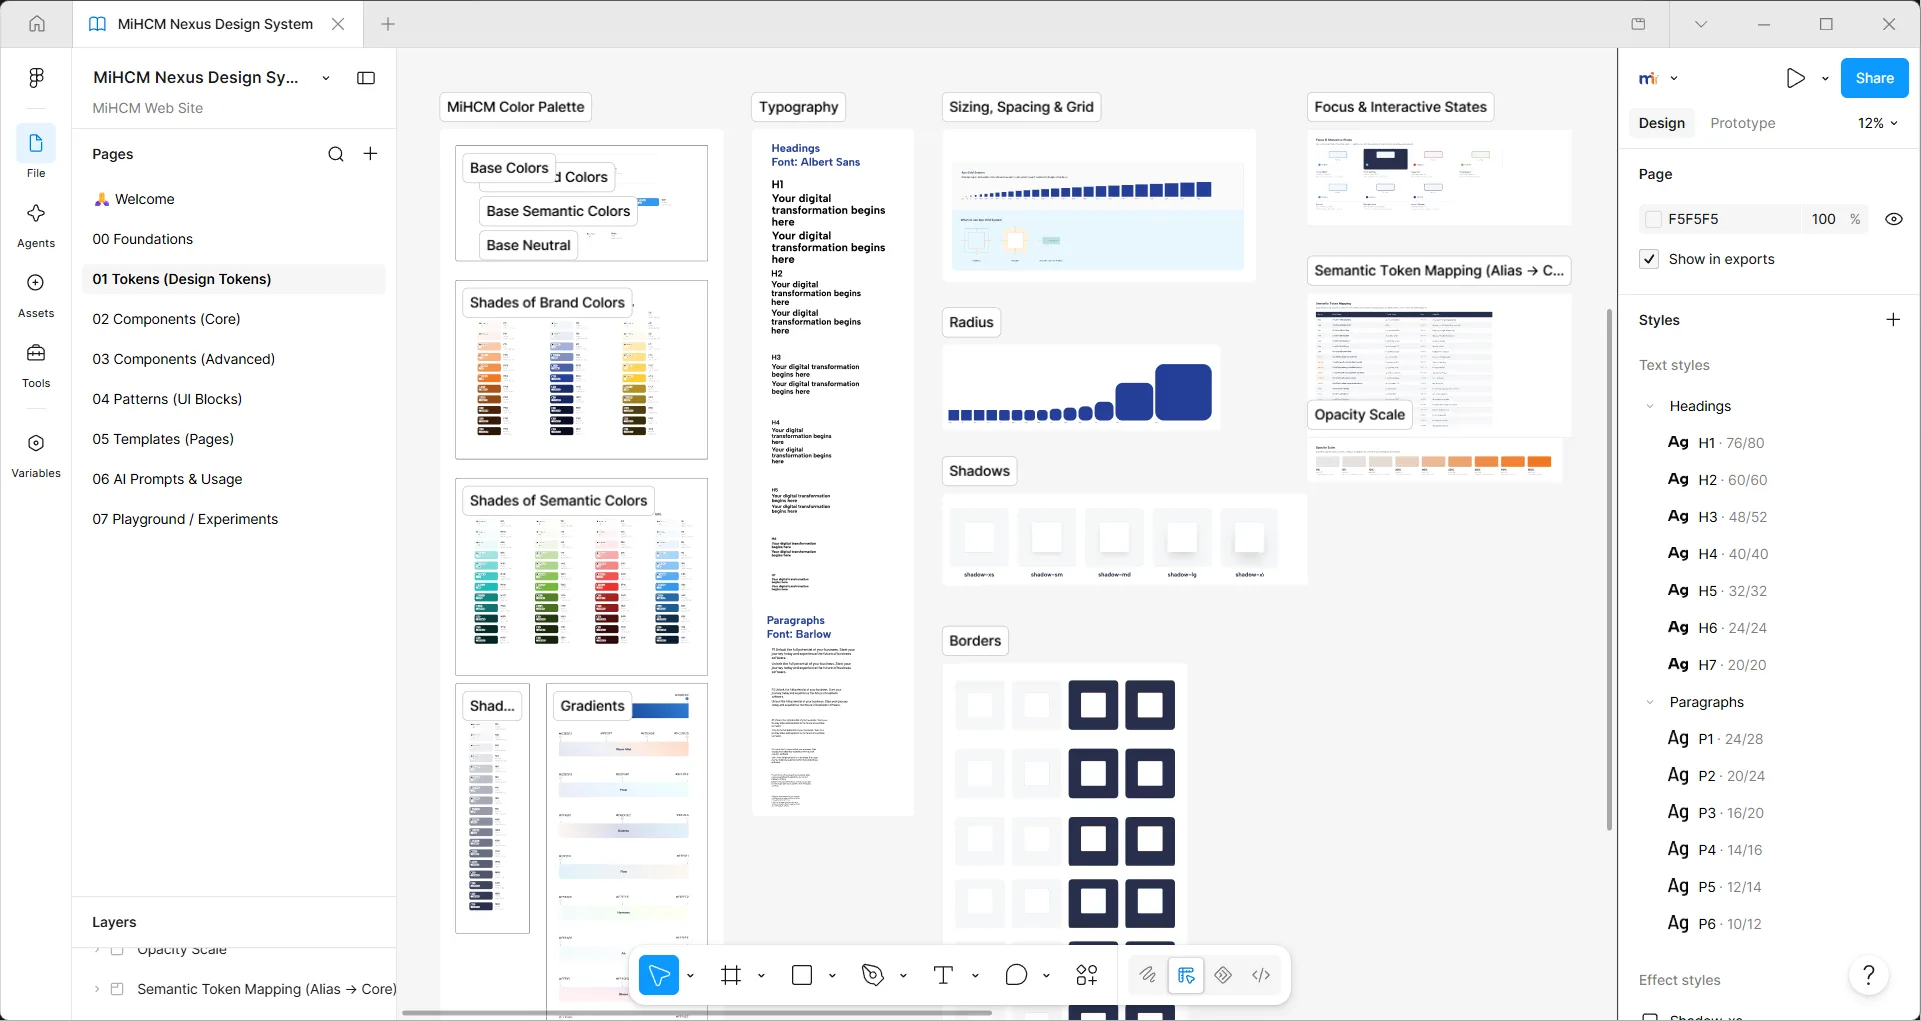
Task: Open the 07 Playground / Experiments page
Action: (x=186, y=519)
